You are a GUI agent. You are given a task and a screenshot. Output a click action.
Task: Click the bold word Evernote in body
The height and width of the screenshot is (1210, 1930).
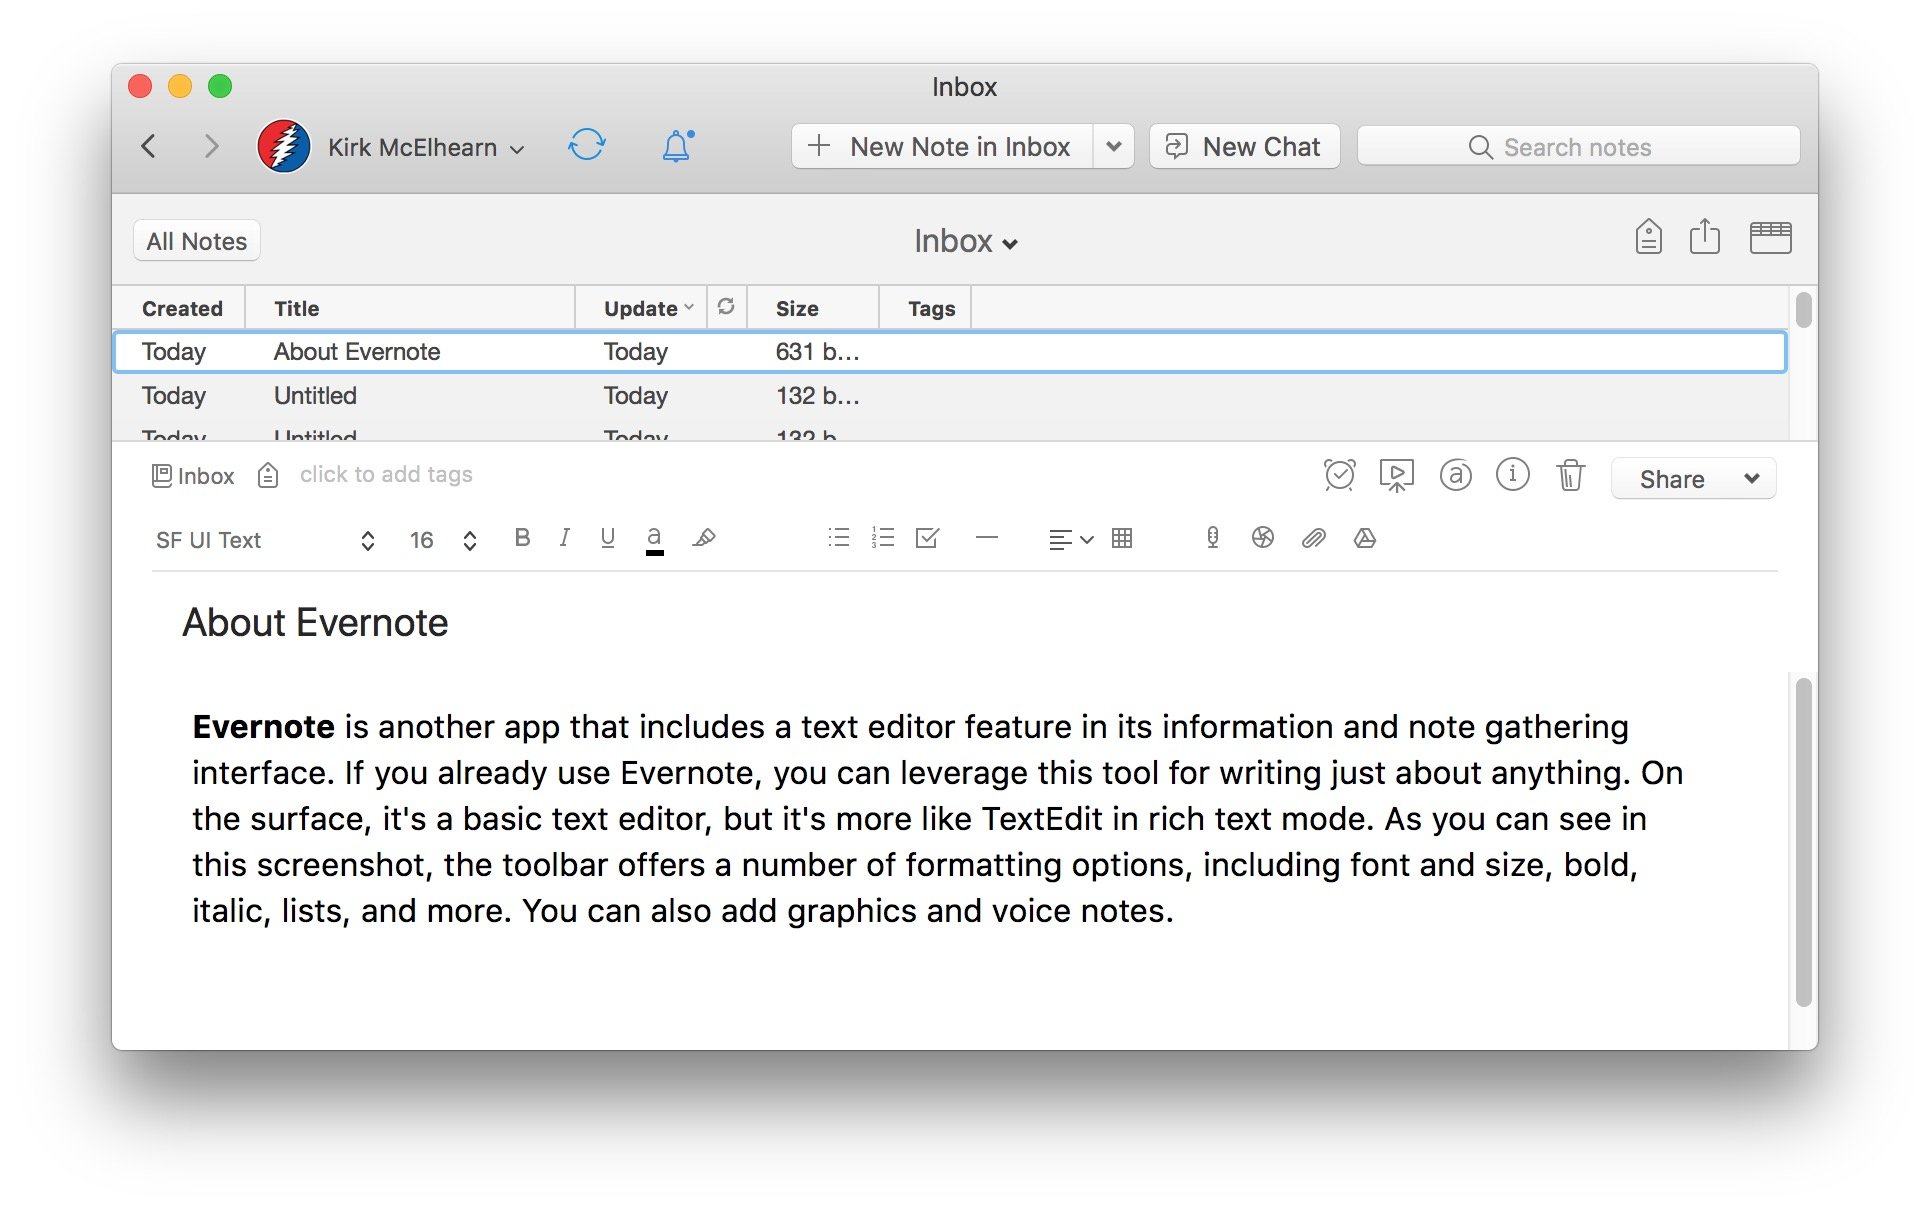(x=263, y=726)
